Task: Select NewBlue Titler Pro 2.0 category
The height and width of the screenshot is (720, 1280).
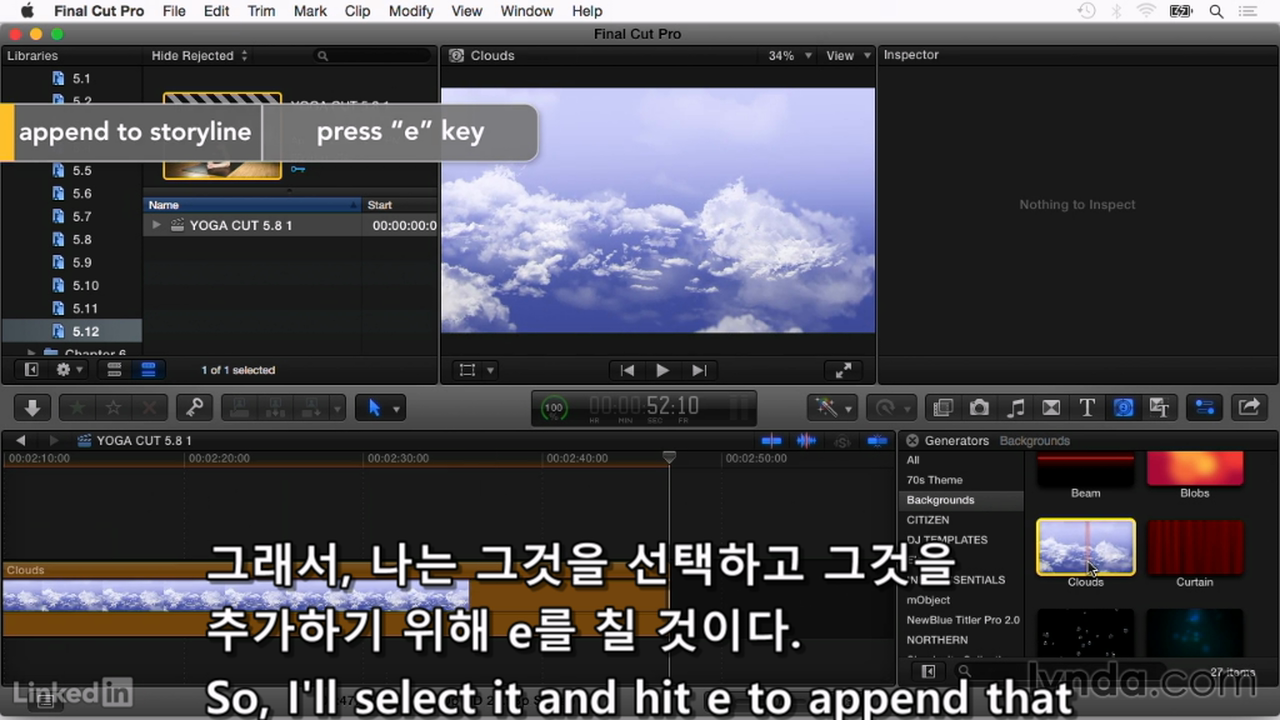Action: (x=962, y=620)
